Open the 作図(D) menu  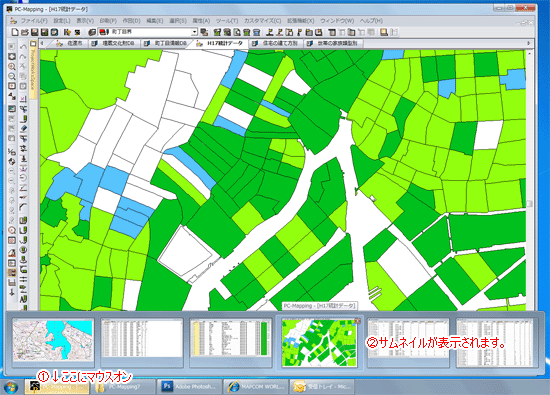click(x=131, y=21)
